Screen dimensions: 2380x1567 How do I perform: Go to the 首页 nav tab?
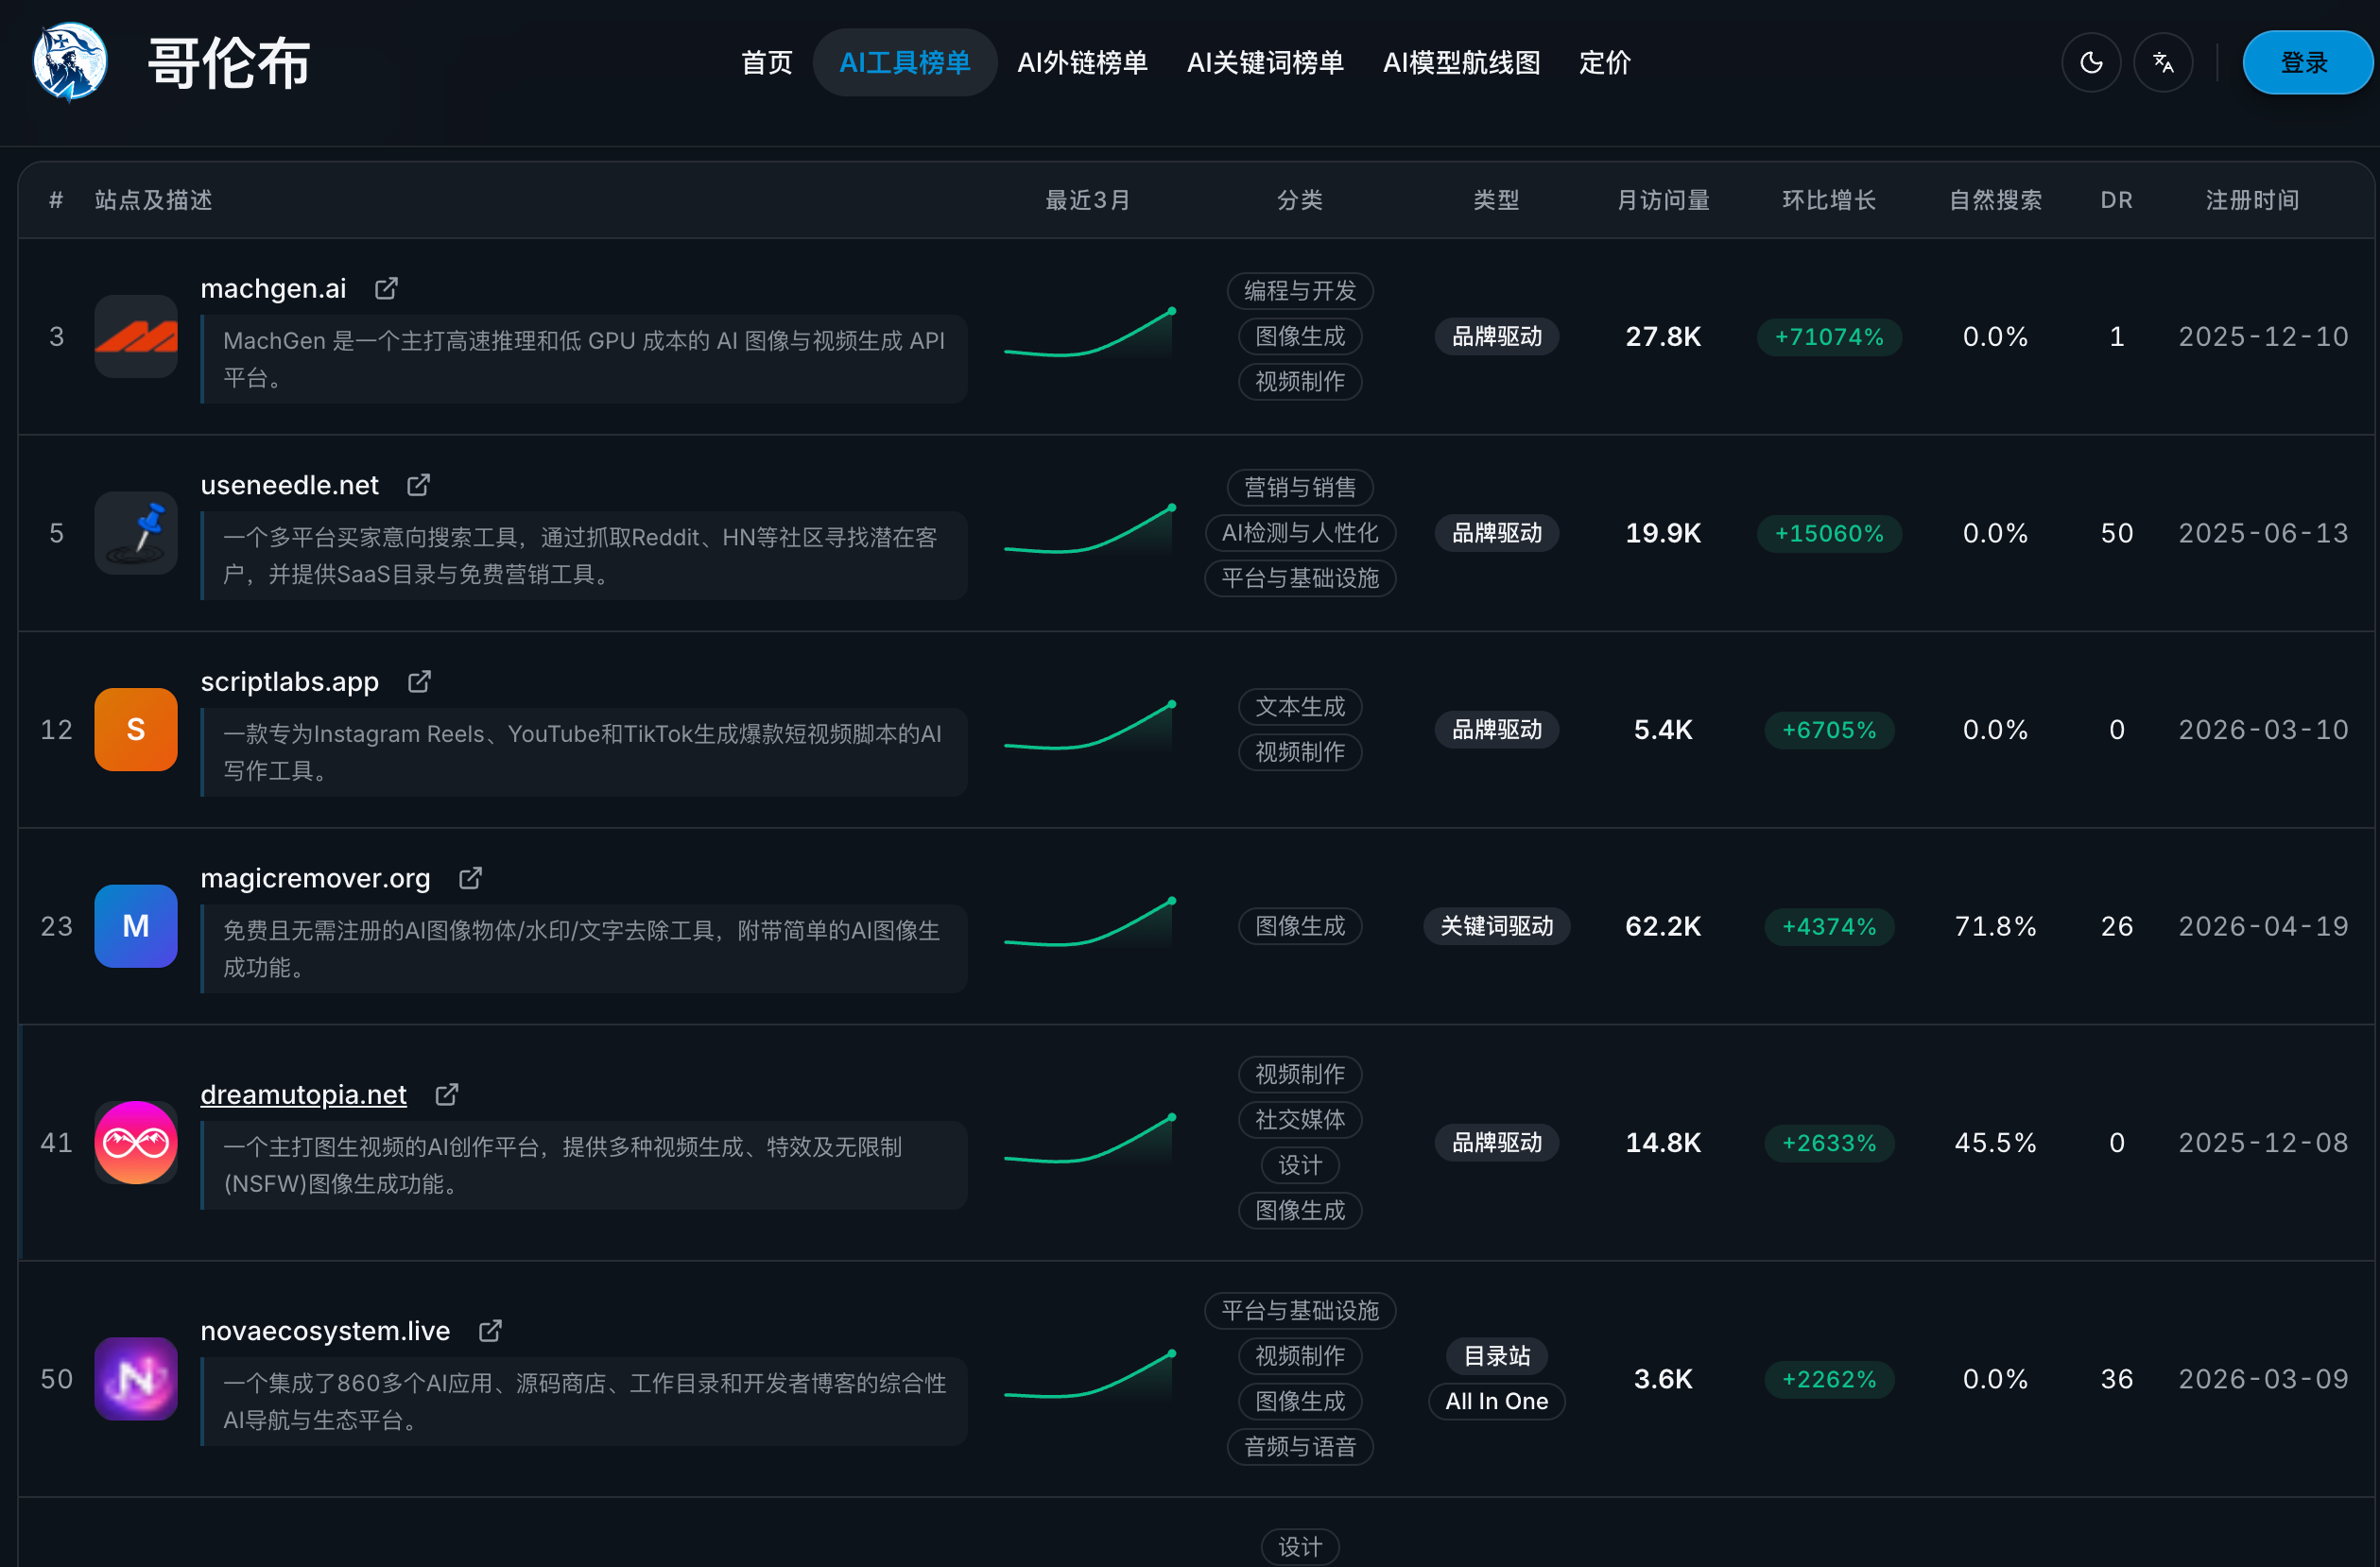[x=767, y=63]
